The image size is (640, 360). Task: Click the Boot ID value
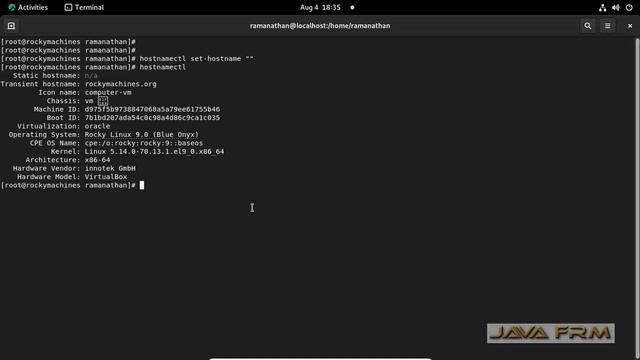pos(152,118)
